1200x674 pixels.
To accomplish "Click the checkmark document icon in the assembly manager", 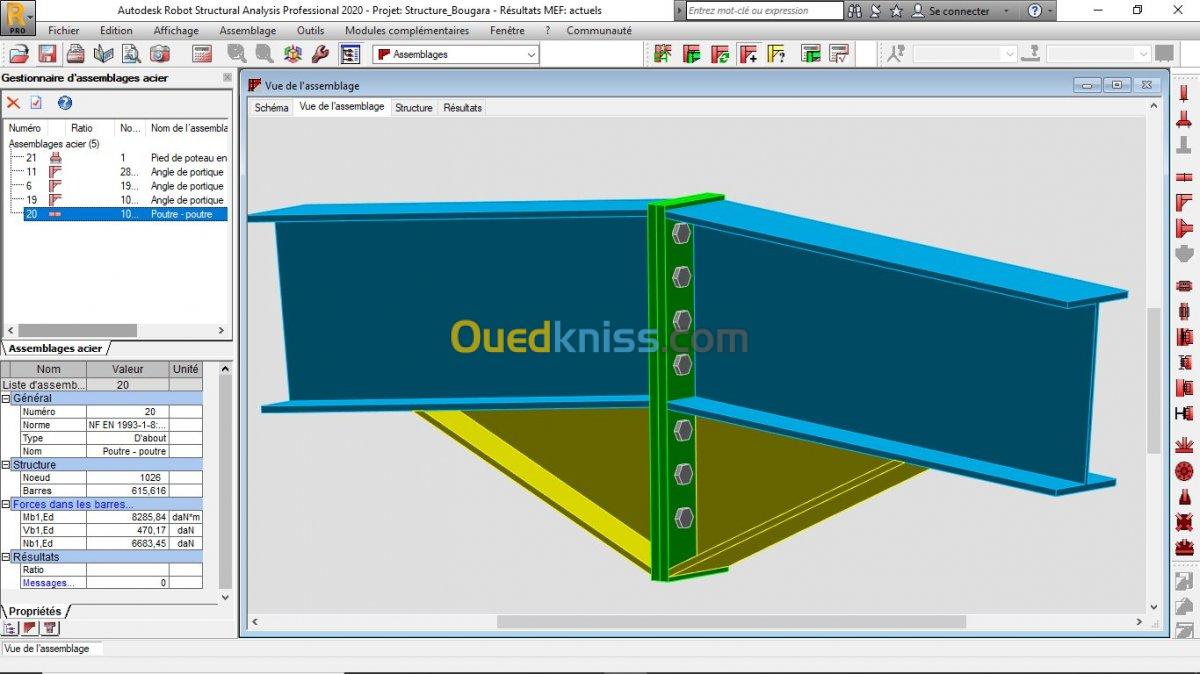I will coord(36,103).
